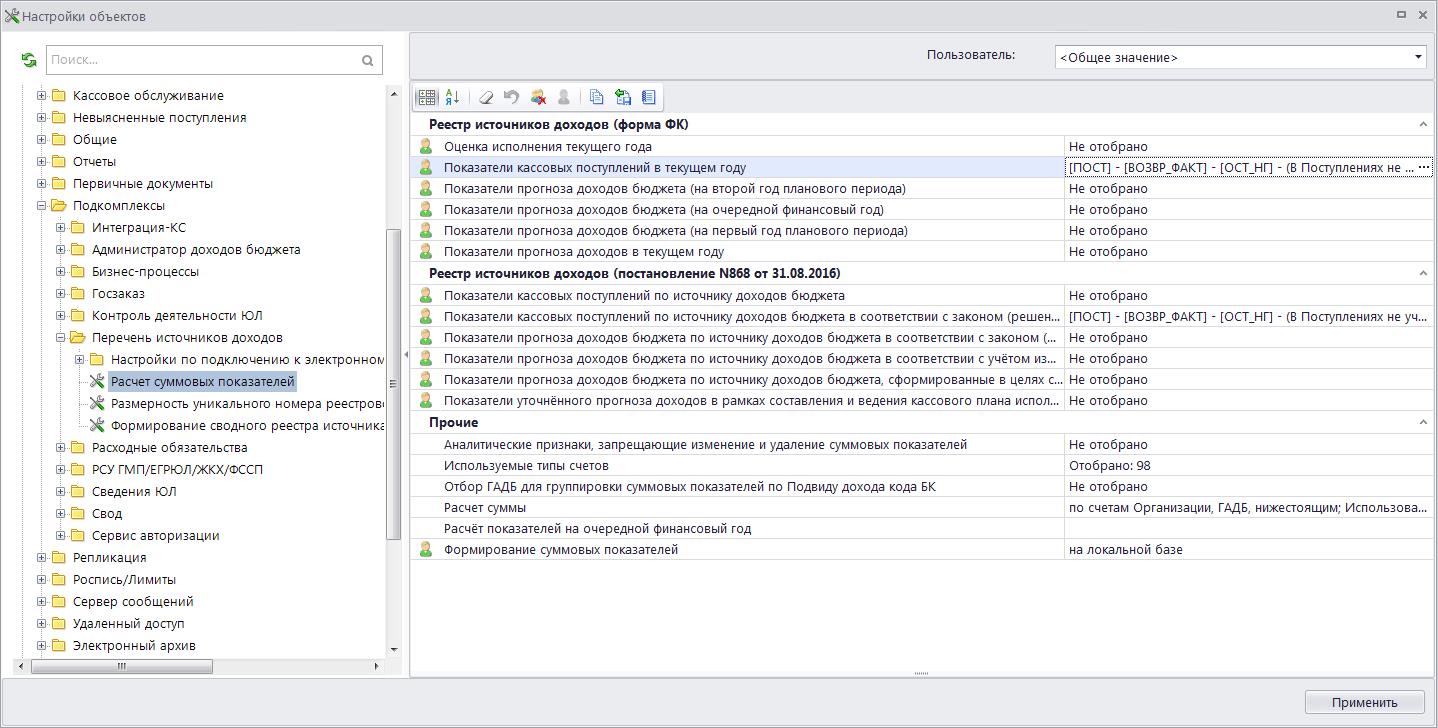This screenshot has height=728, width=1438.
Task: Expand the Отчеты tree node
Action: click(42, 162)
